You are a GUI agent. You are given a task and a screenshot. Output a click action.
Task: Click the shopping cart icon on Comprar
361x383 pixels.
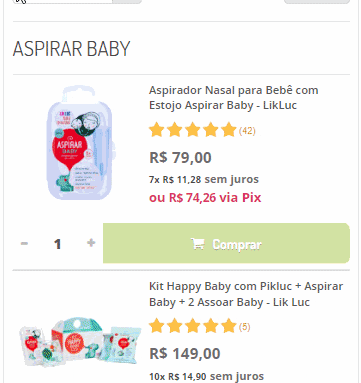click(197, 244)
